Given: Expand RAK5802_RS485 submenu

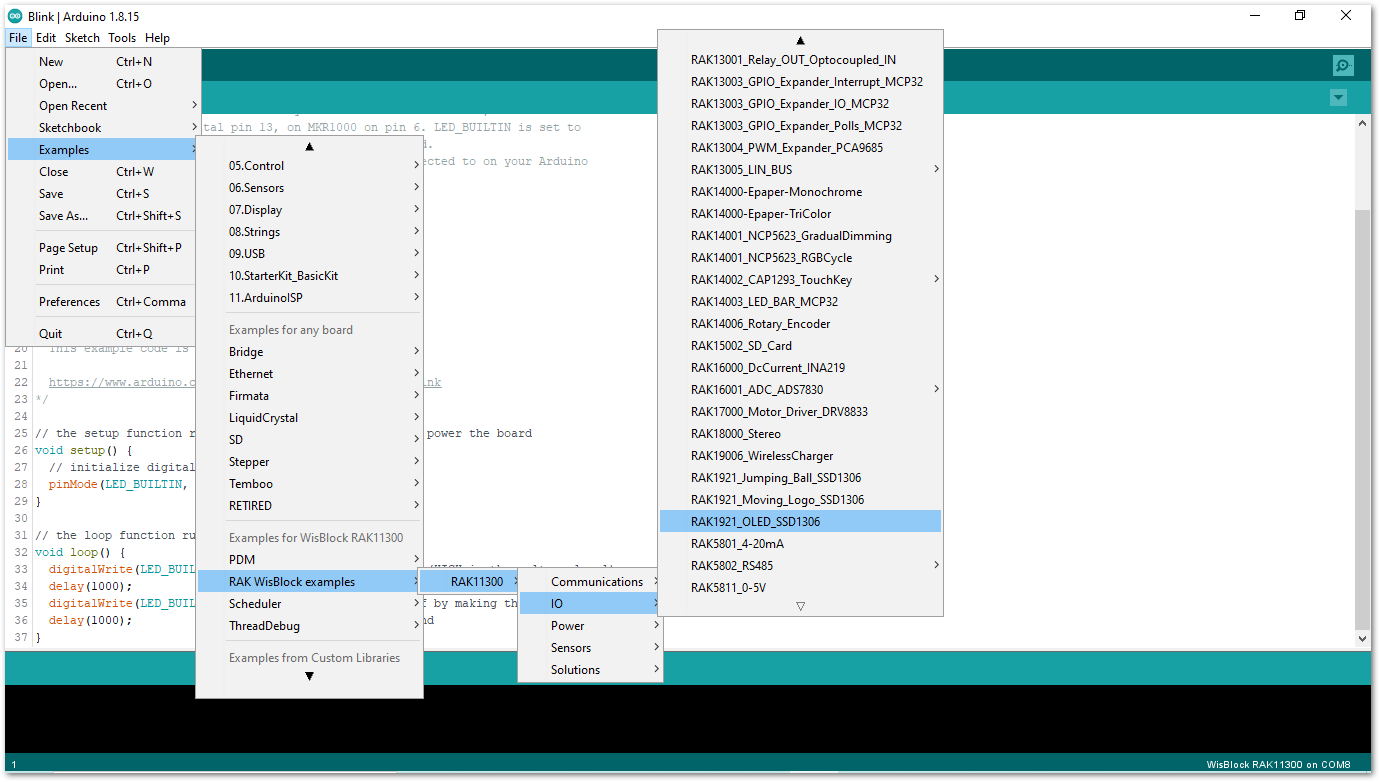Looking at the screenshot, I should [x=800, y=566].
